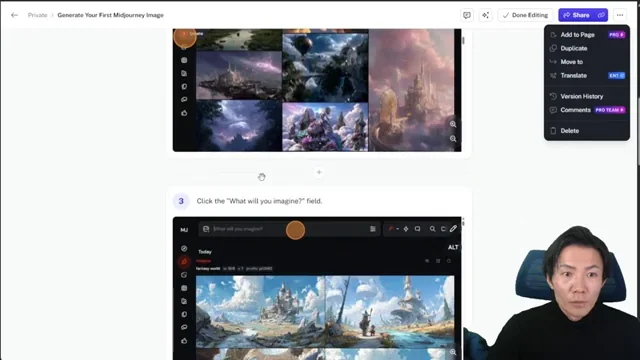Click the thumbs-up icon in step 3 sidebar
Screen dimensions: 640x360
click(x=184, y=340)
